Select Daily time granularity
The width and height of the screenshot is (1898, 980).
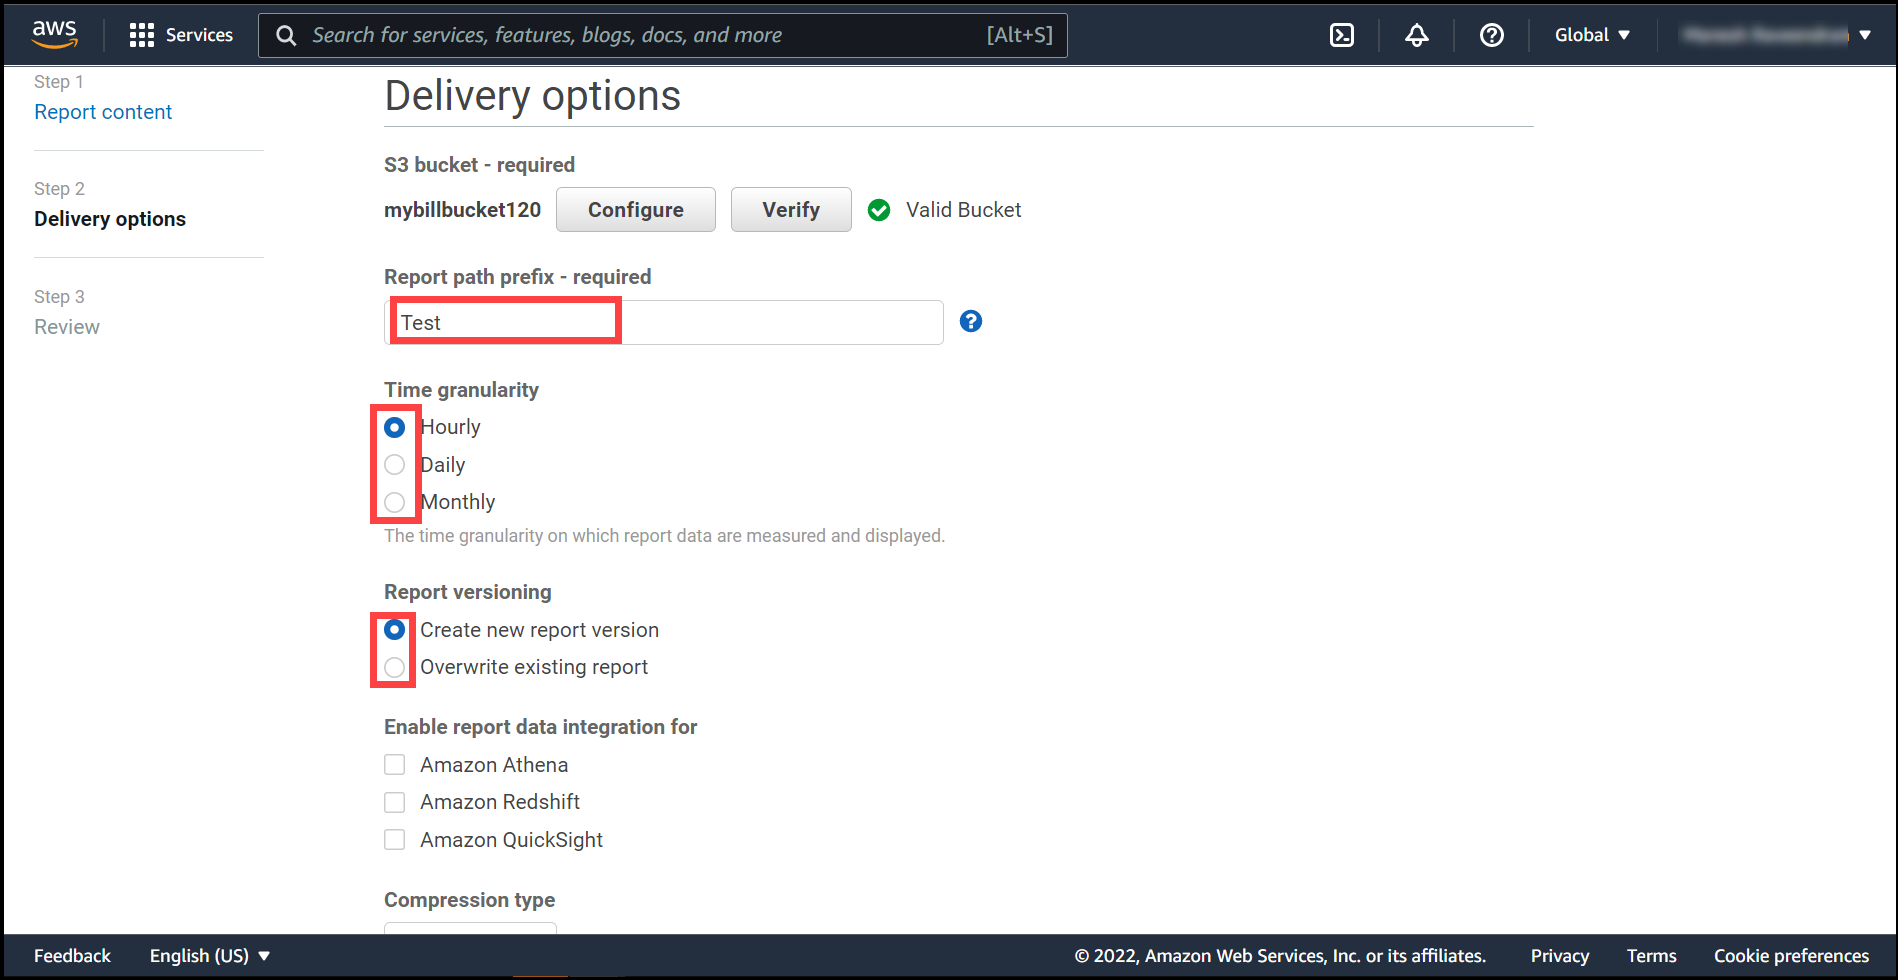[394, 465]
